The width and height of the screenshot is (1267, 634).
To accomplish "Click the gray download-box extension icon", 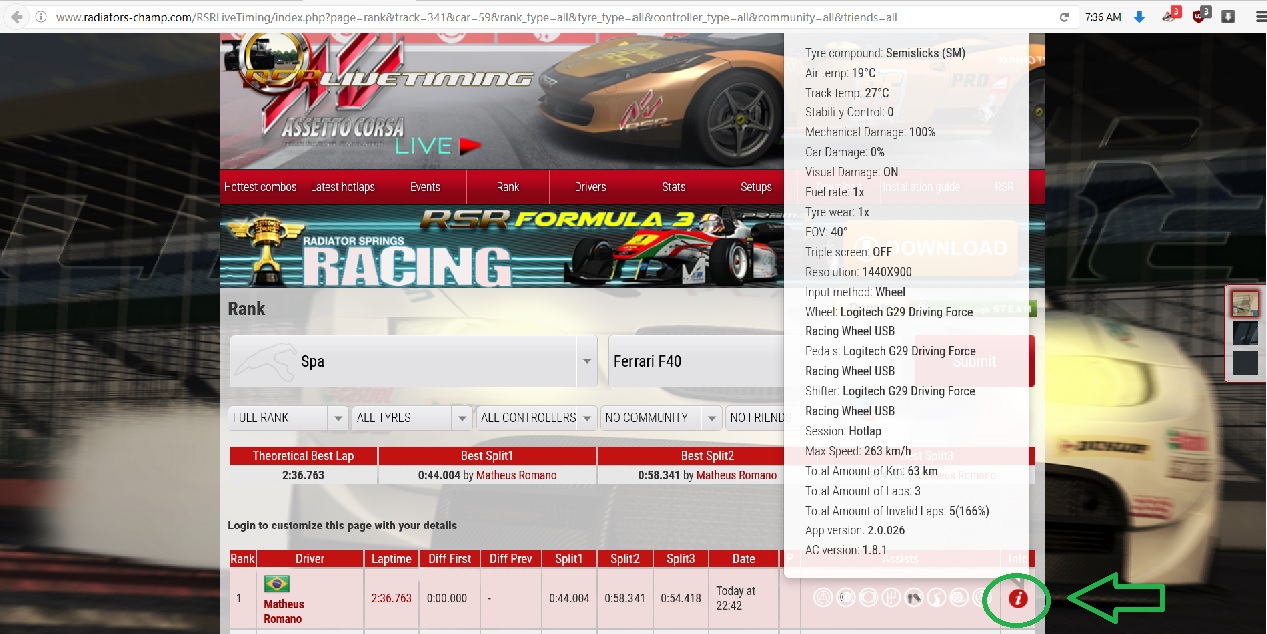I will pyautogui.click(x=1228, y=17).
